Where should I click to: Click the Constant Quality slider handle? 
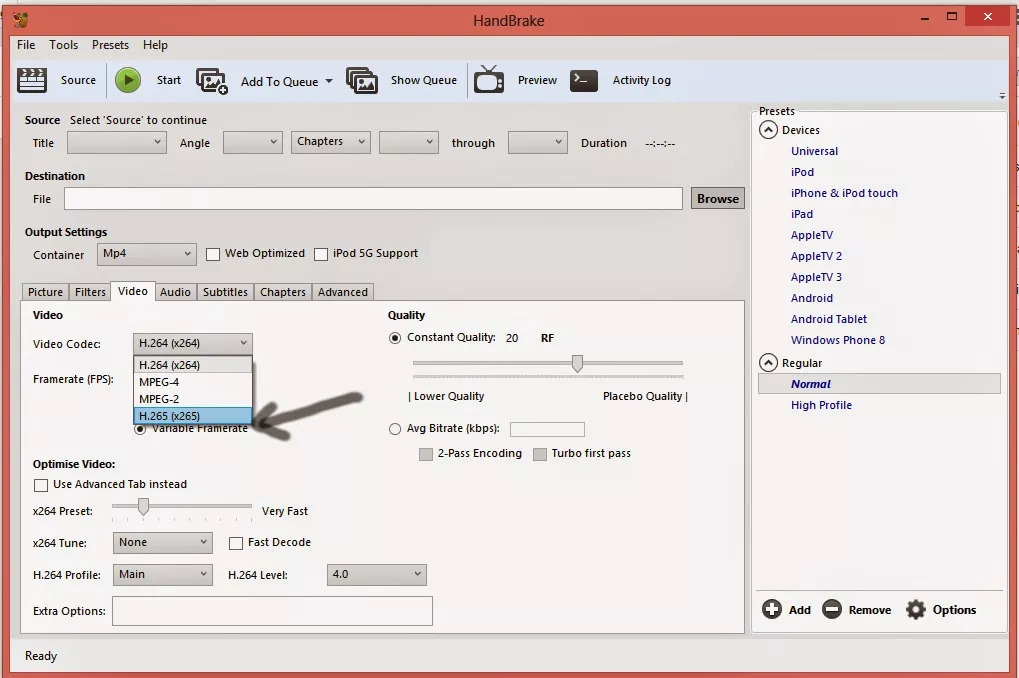(x=577, y=363)
